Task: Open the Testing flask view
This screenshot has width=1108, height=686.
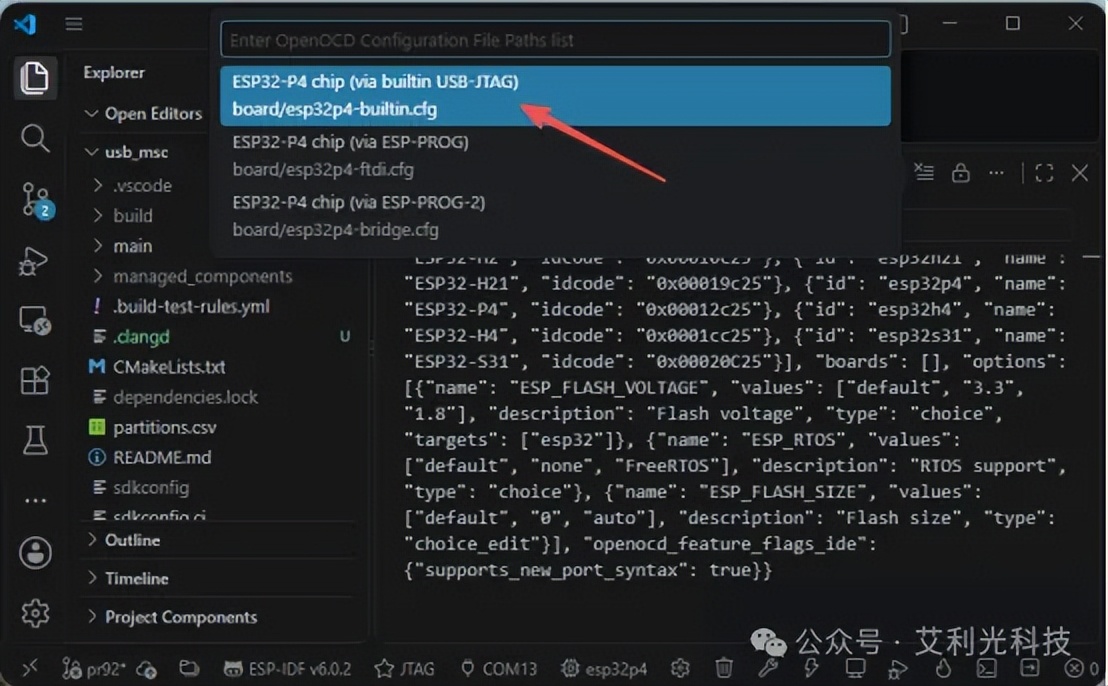Action: pyautogui.click(x=34, y=440)
